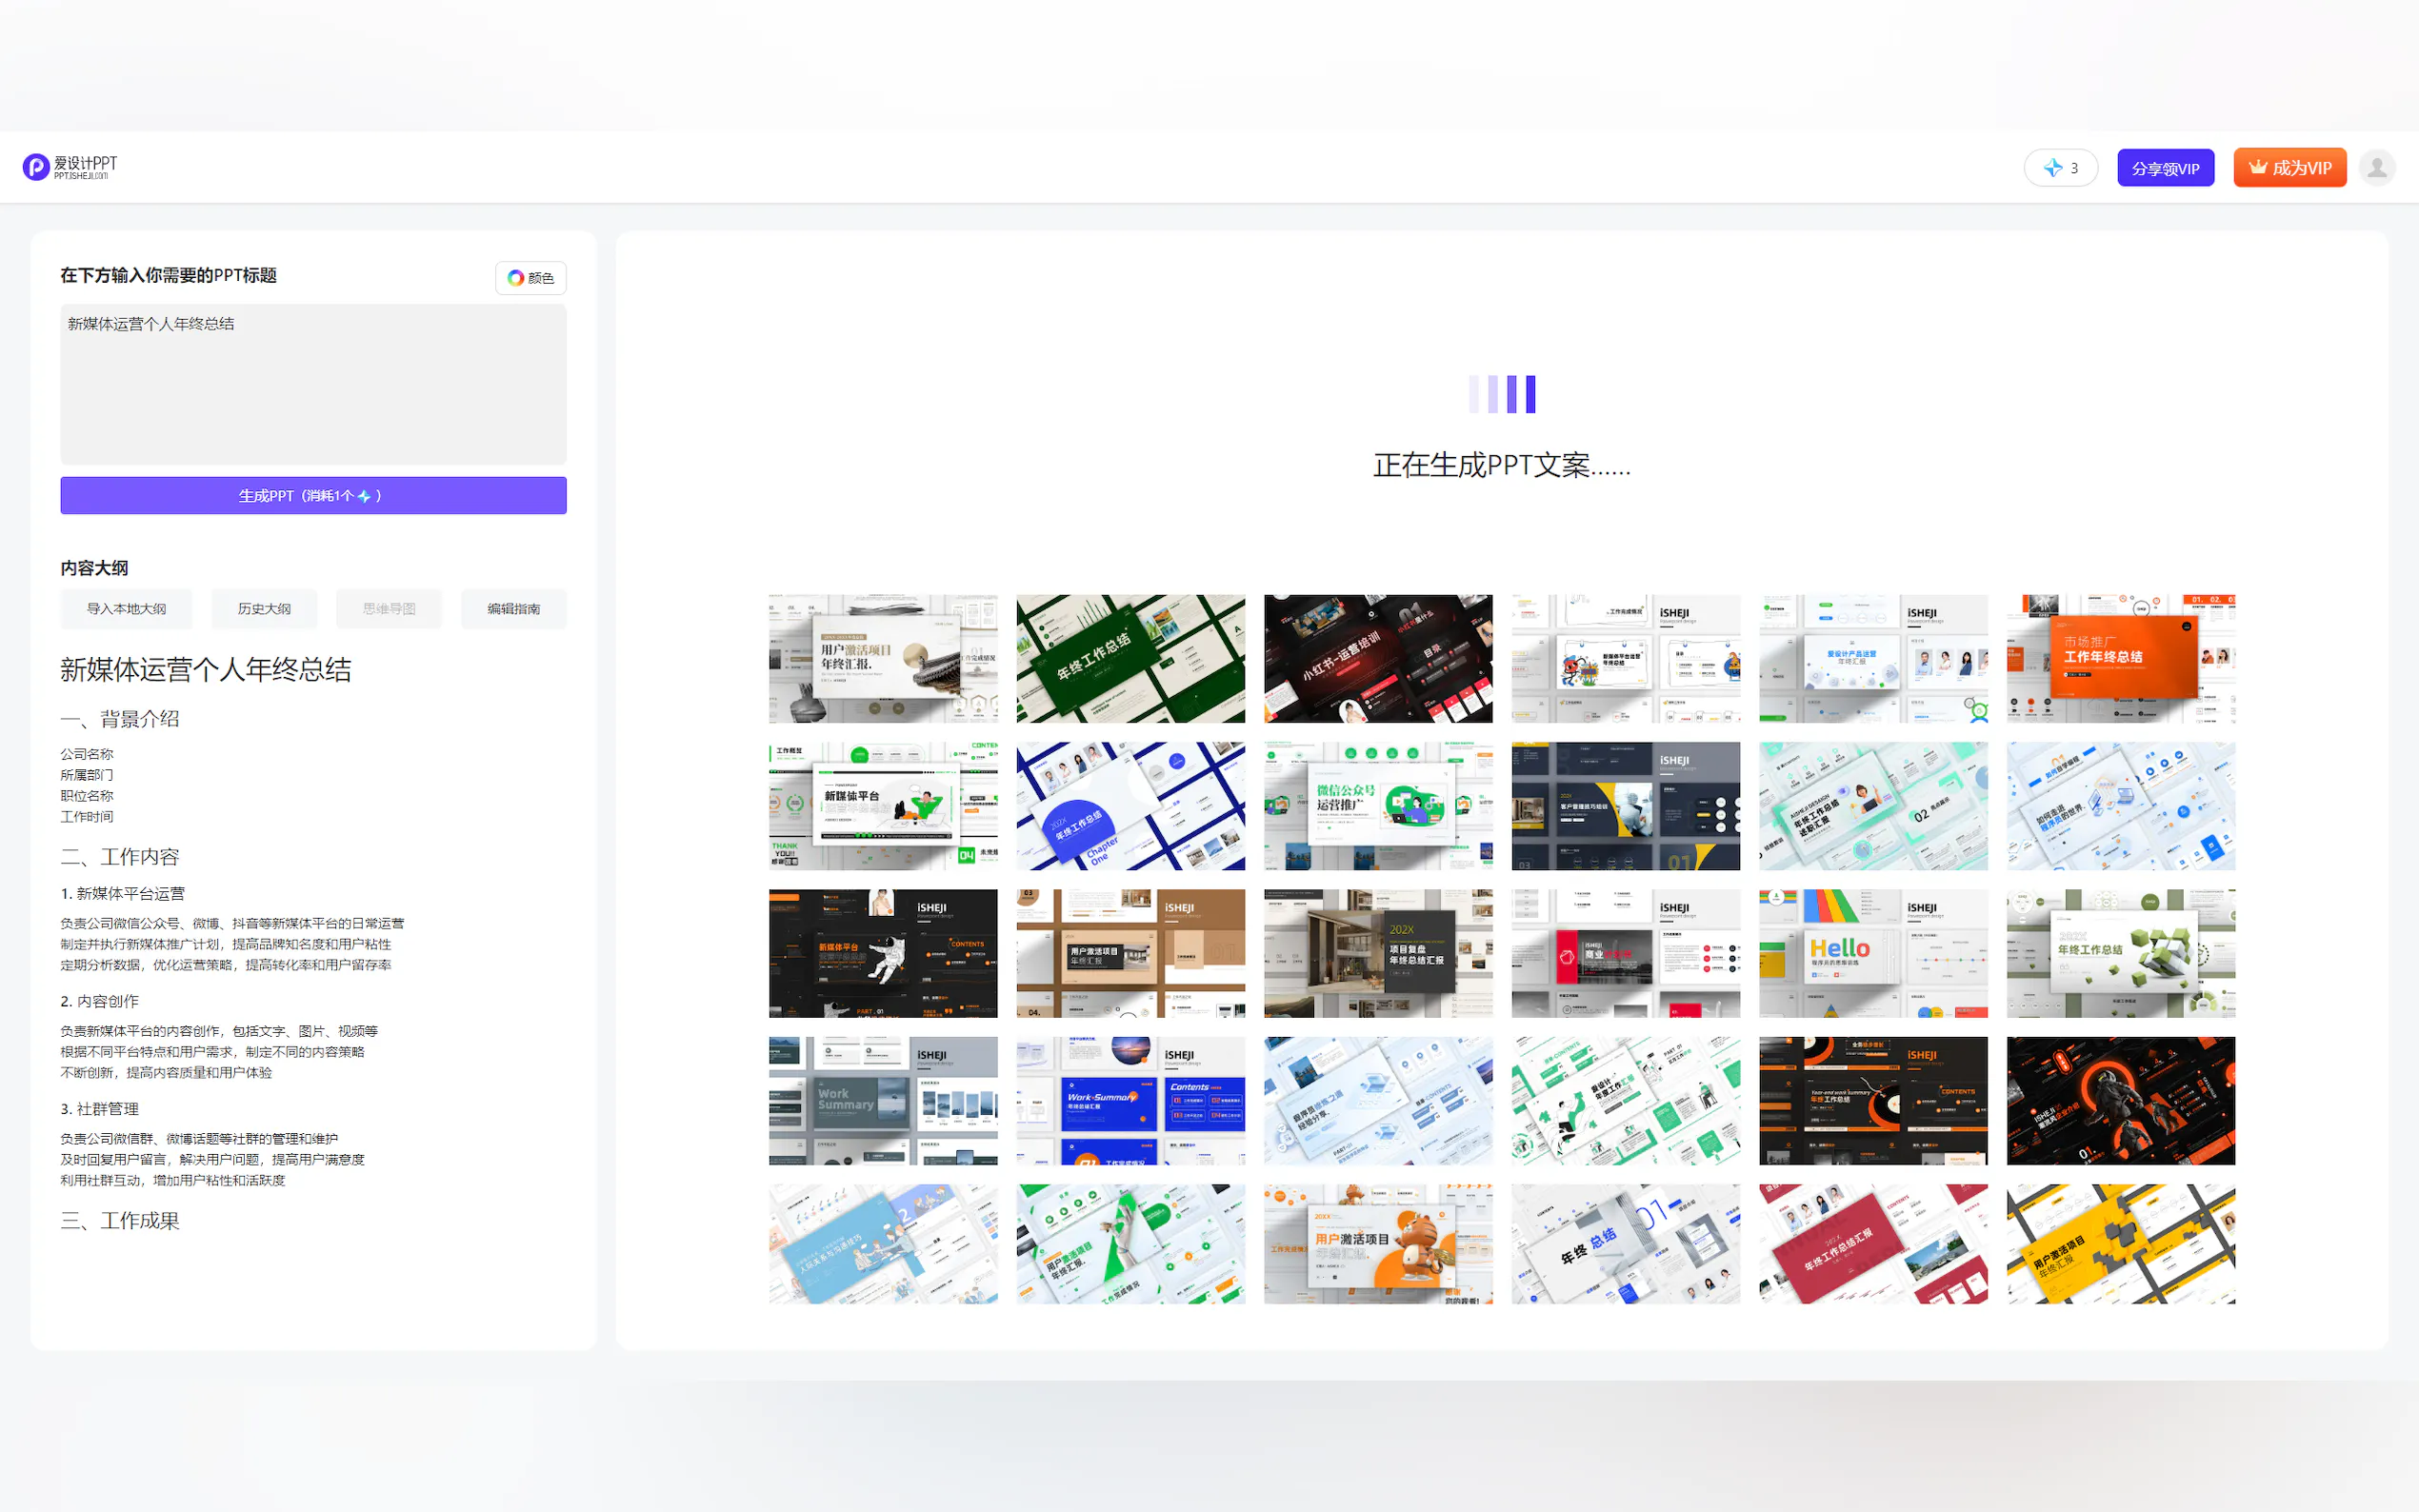Select the 导入本地大纲 tab
The image size is (2419, 1512).
pos(126,609)
